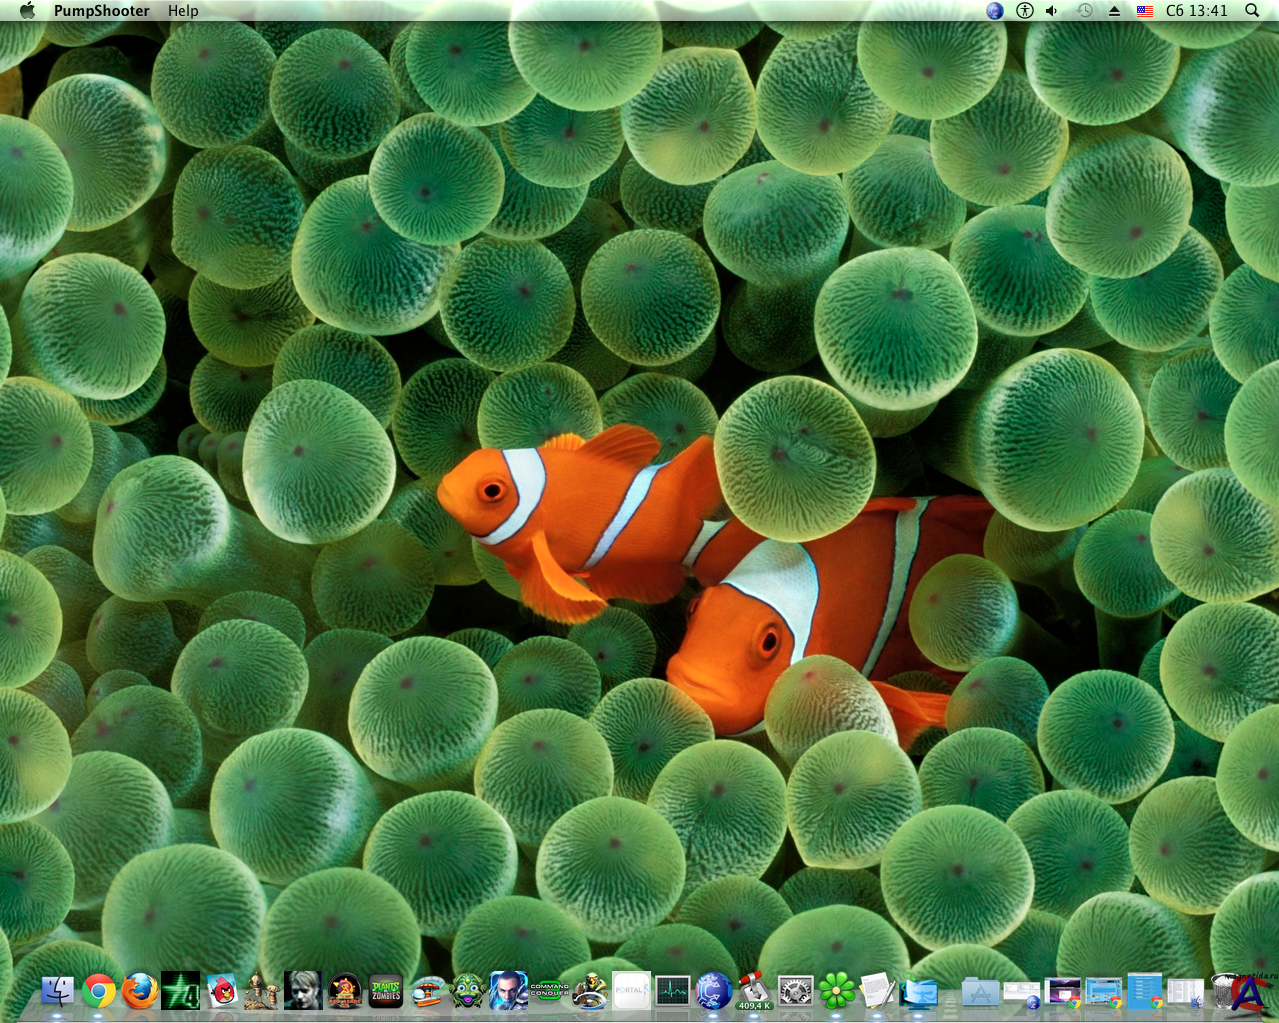
Task: Open the Portal game icon
Action: 631,991
